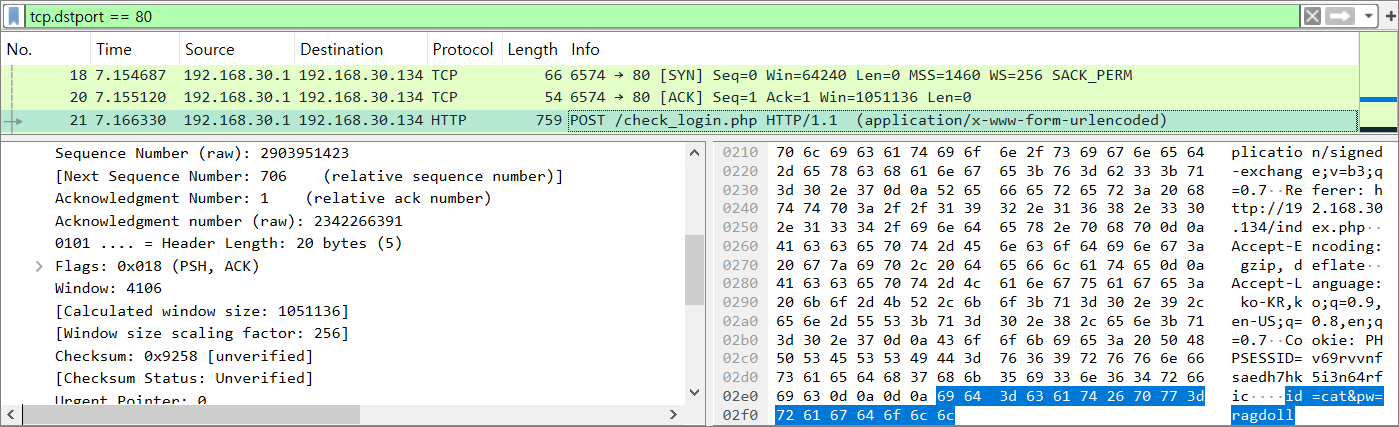1399x427 pixels.
Task: Select packet 18 with the SYN flag
Action: (680, 76)
